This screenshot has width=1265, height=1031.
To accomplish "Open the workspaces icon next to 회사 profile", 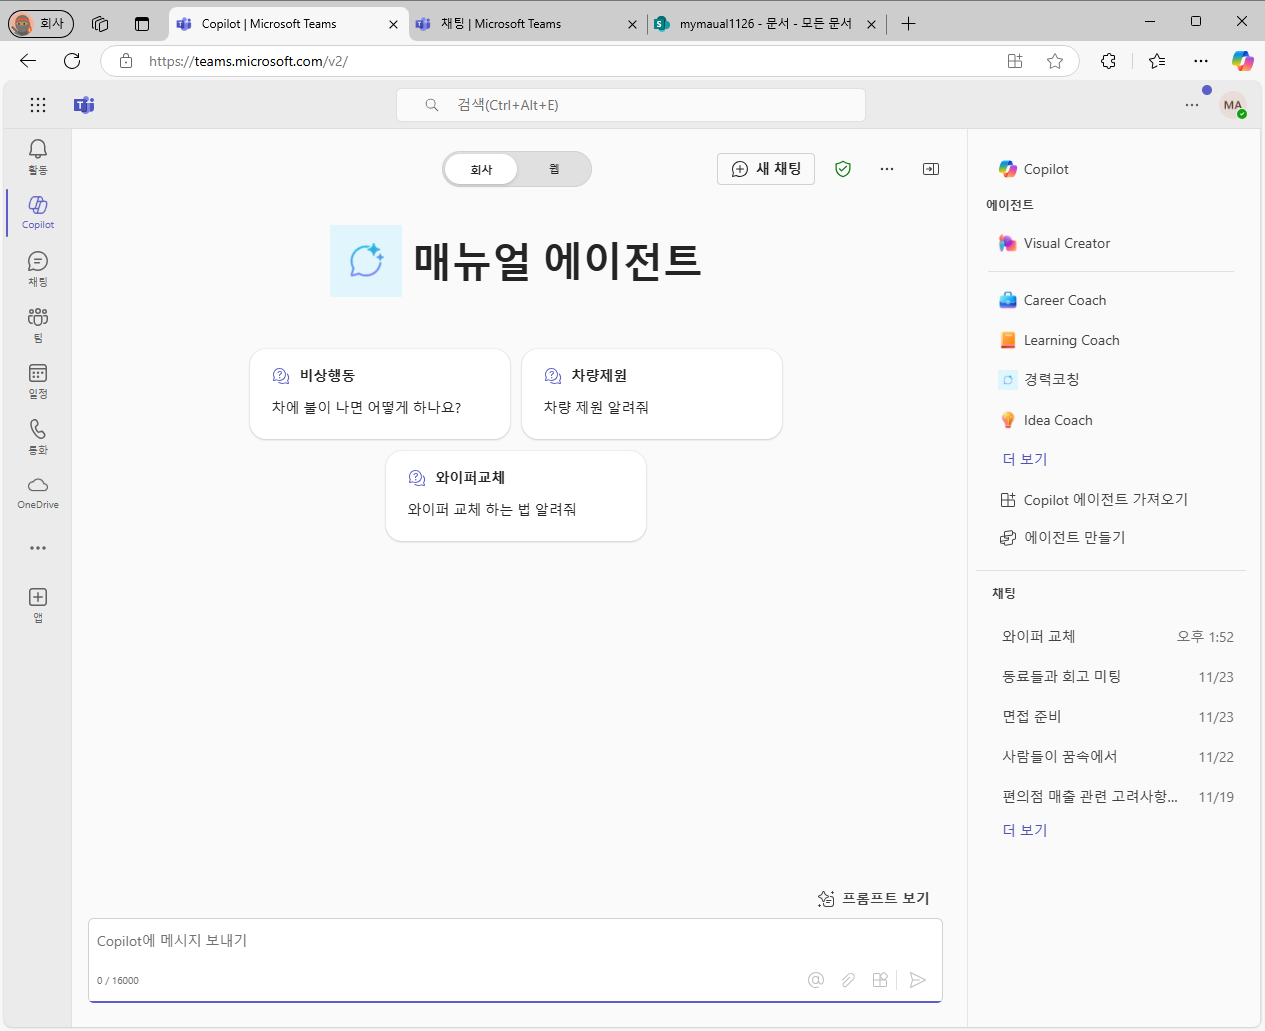I will pos(100,24).
